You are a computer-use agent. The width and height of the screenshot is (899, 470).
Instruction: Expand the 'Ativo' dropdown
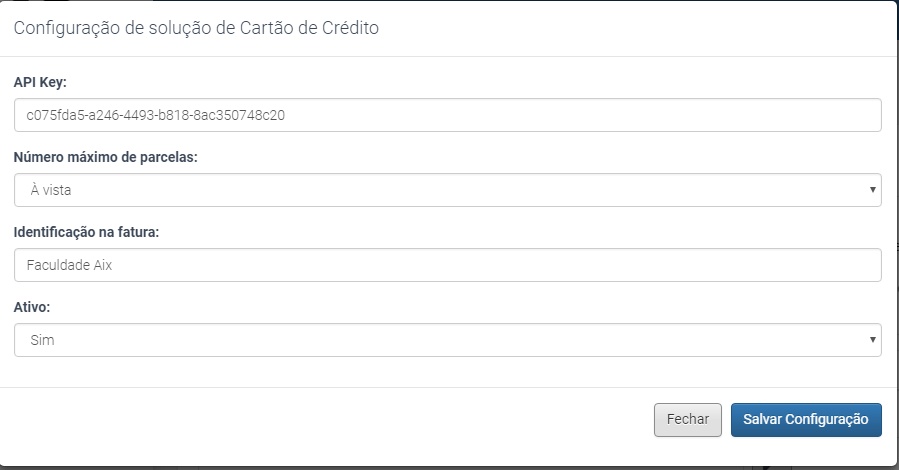pos(447,340)
